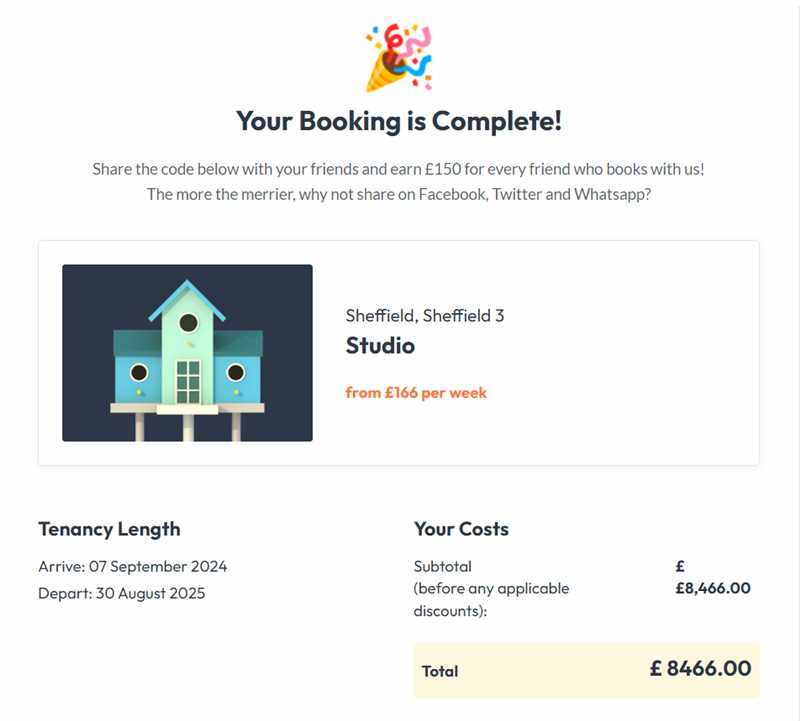Select the 'Sheffield, Sheffield 3' location text
This screenshot has height=721, width=800.
pyautogui.click(x=425, y=315)
